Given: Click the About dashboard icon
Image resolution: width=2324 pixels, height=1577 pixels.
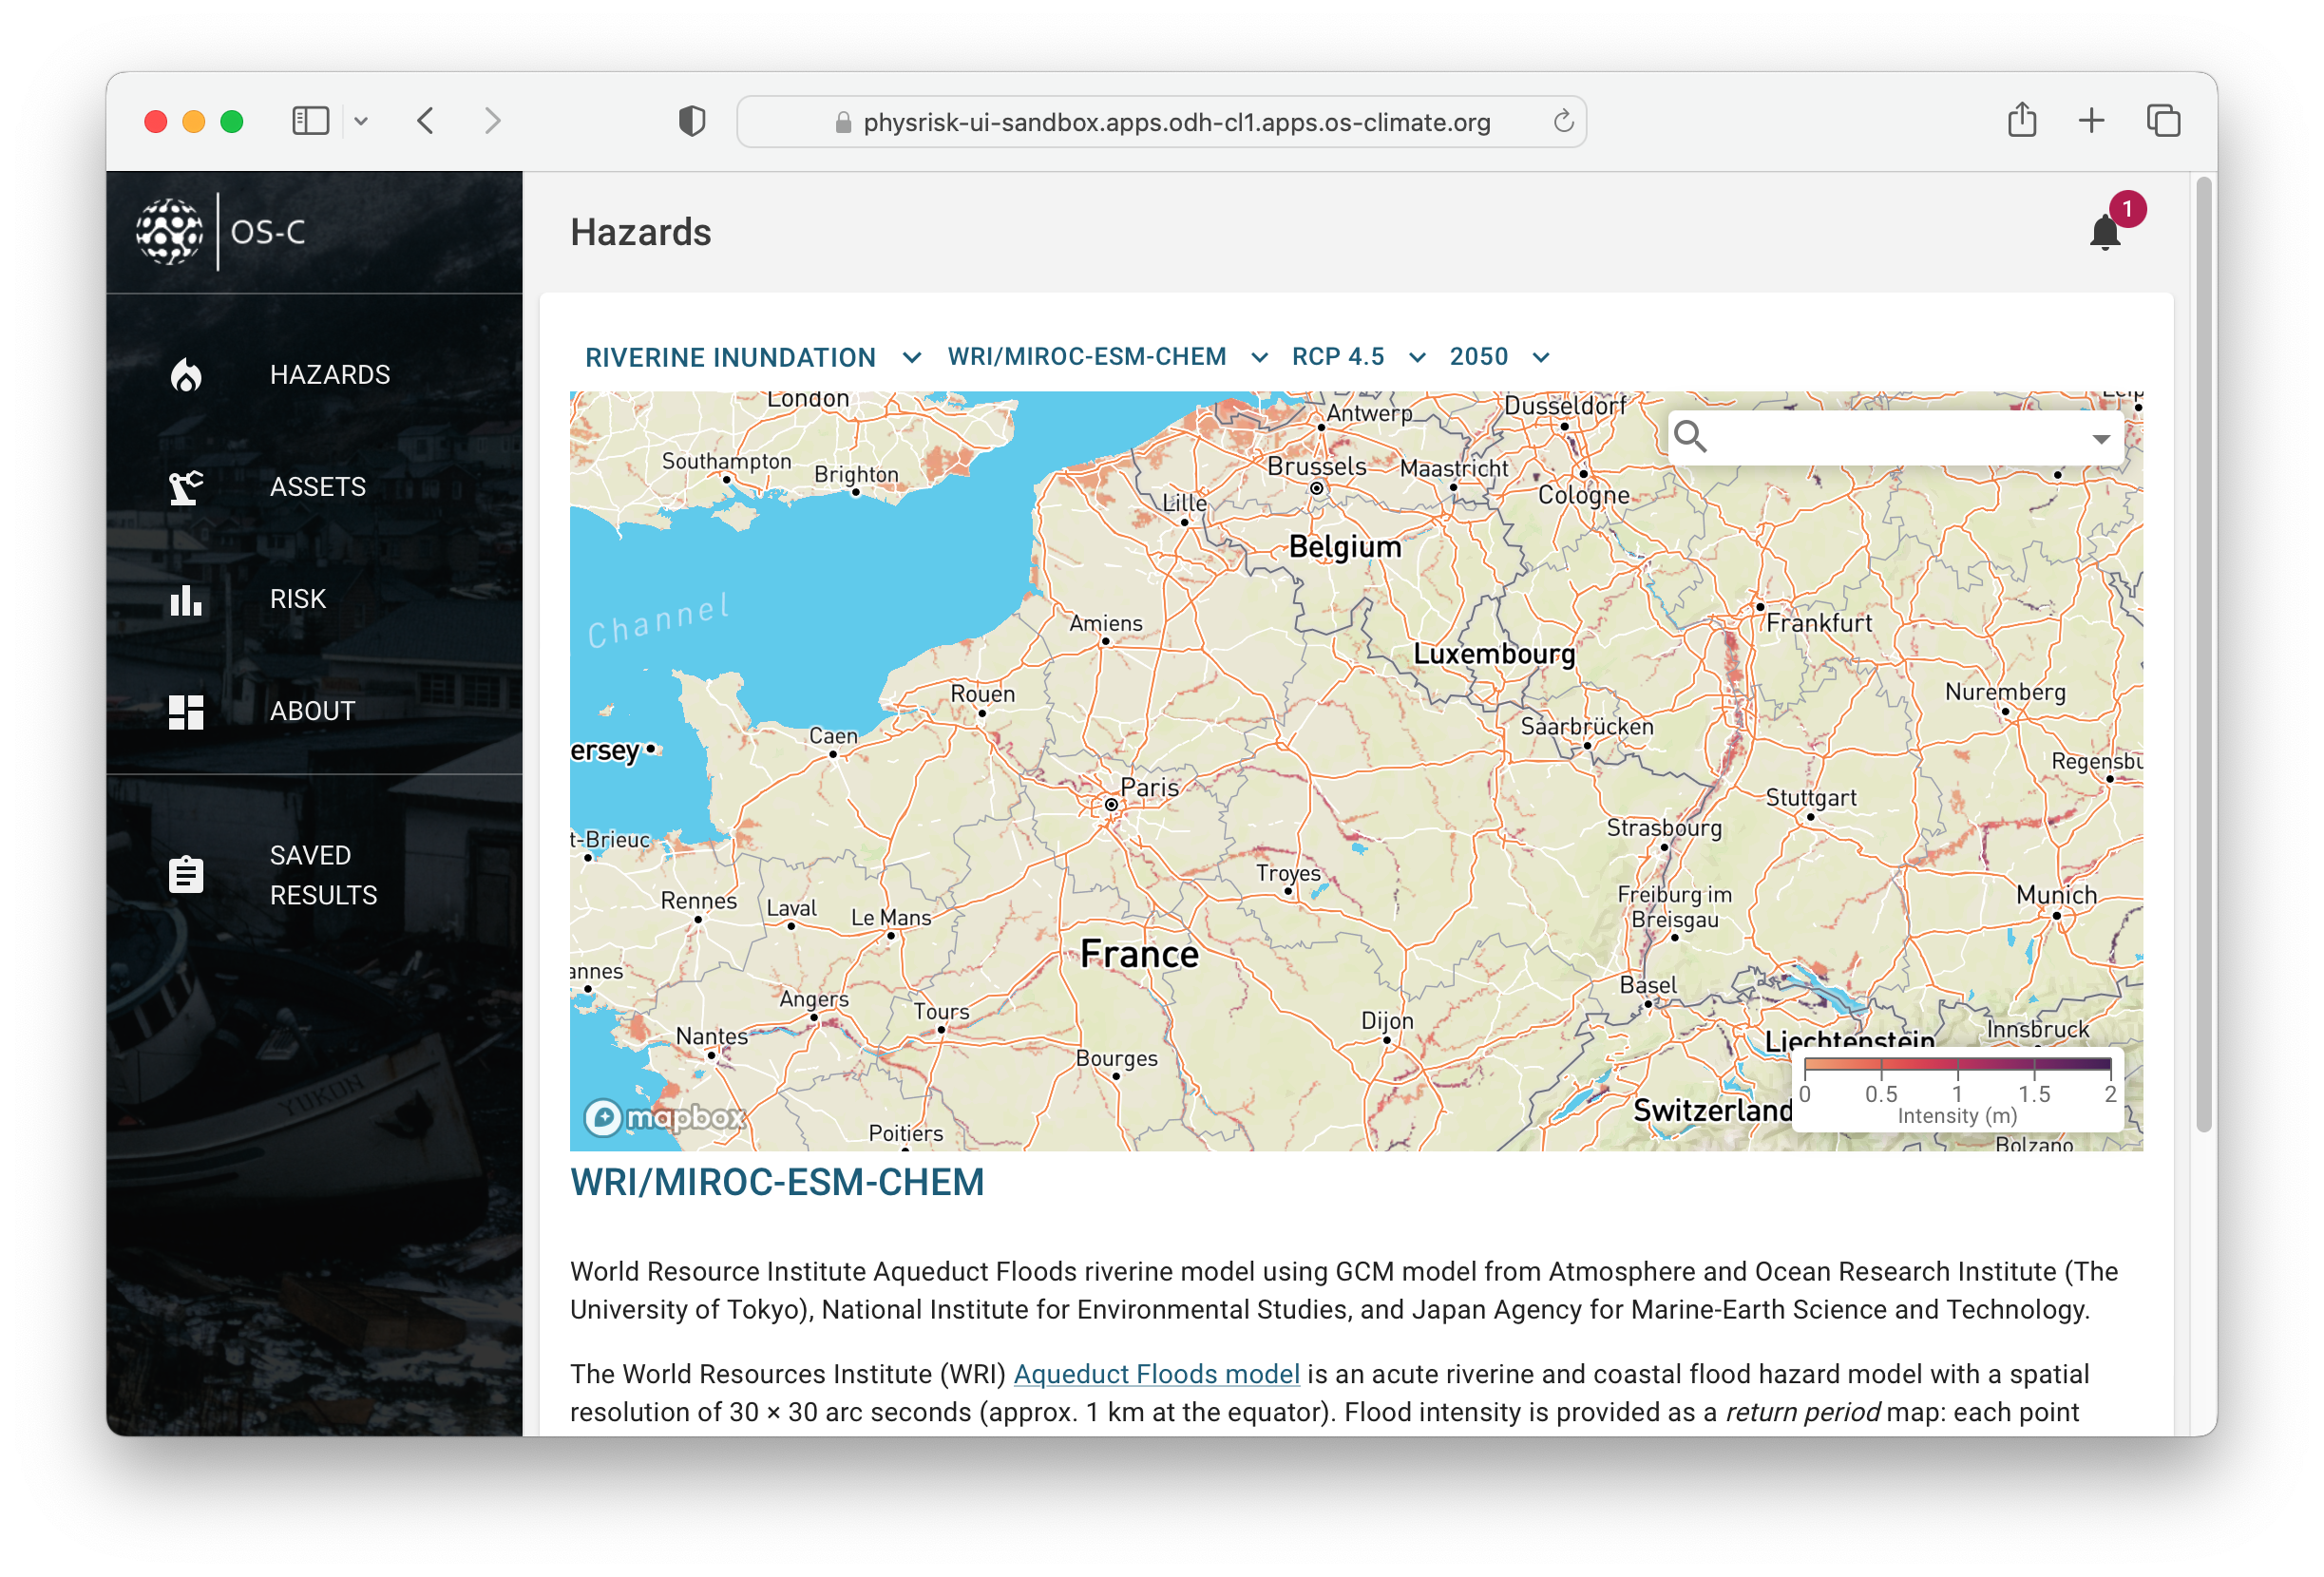Looking at the screenshot, I should pyautogui.click(x=186, y=712).
